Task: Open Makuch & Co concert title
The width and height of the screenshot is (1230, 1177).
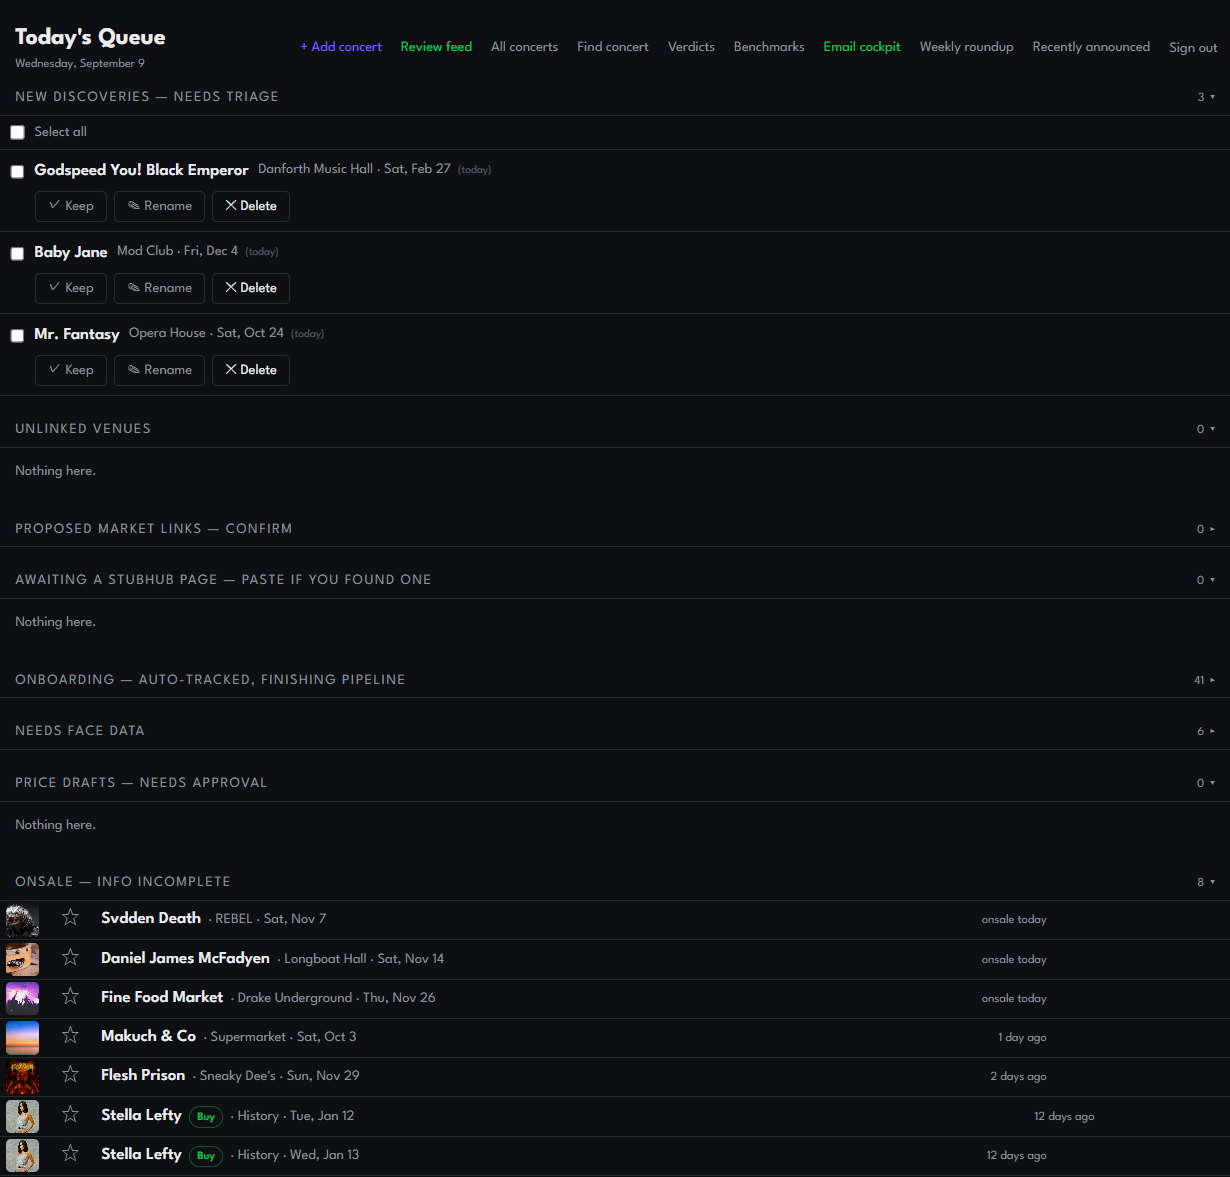Action: (x=148, y=1036)
